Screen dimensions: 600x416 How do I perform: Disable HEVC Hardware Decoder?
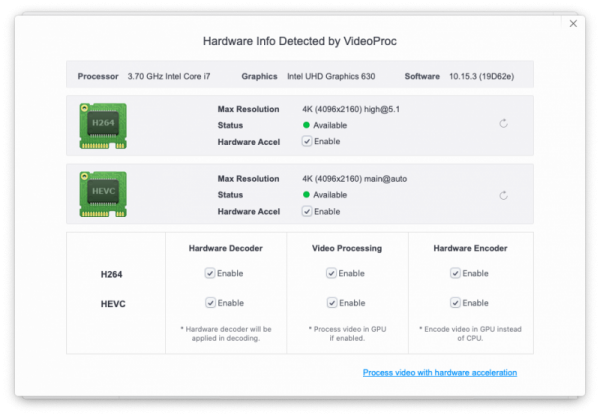[210, 303]
